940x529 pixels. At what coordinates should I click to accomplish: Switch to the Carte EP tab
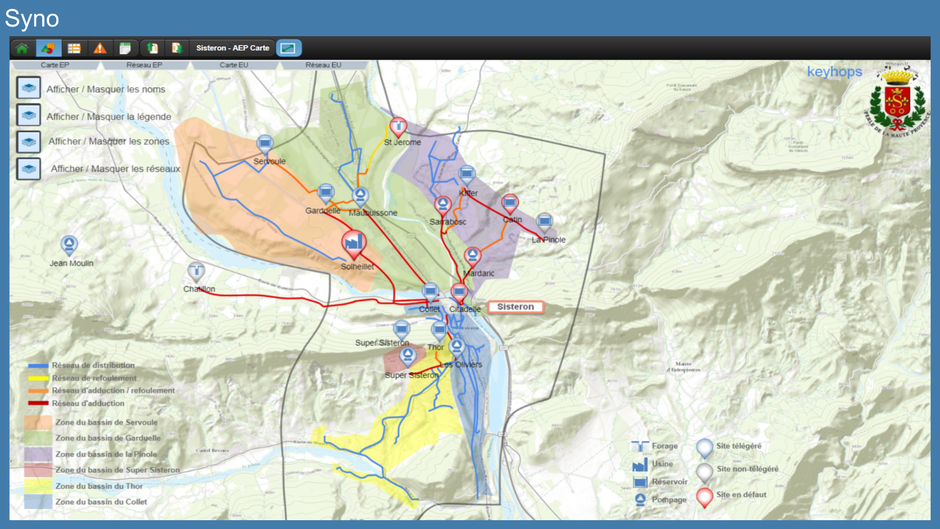pos(55,65)
